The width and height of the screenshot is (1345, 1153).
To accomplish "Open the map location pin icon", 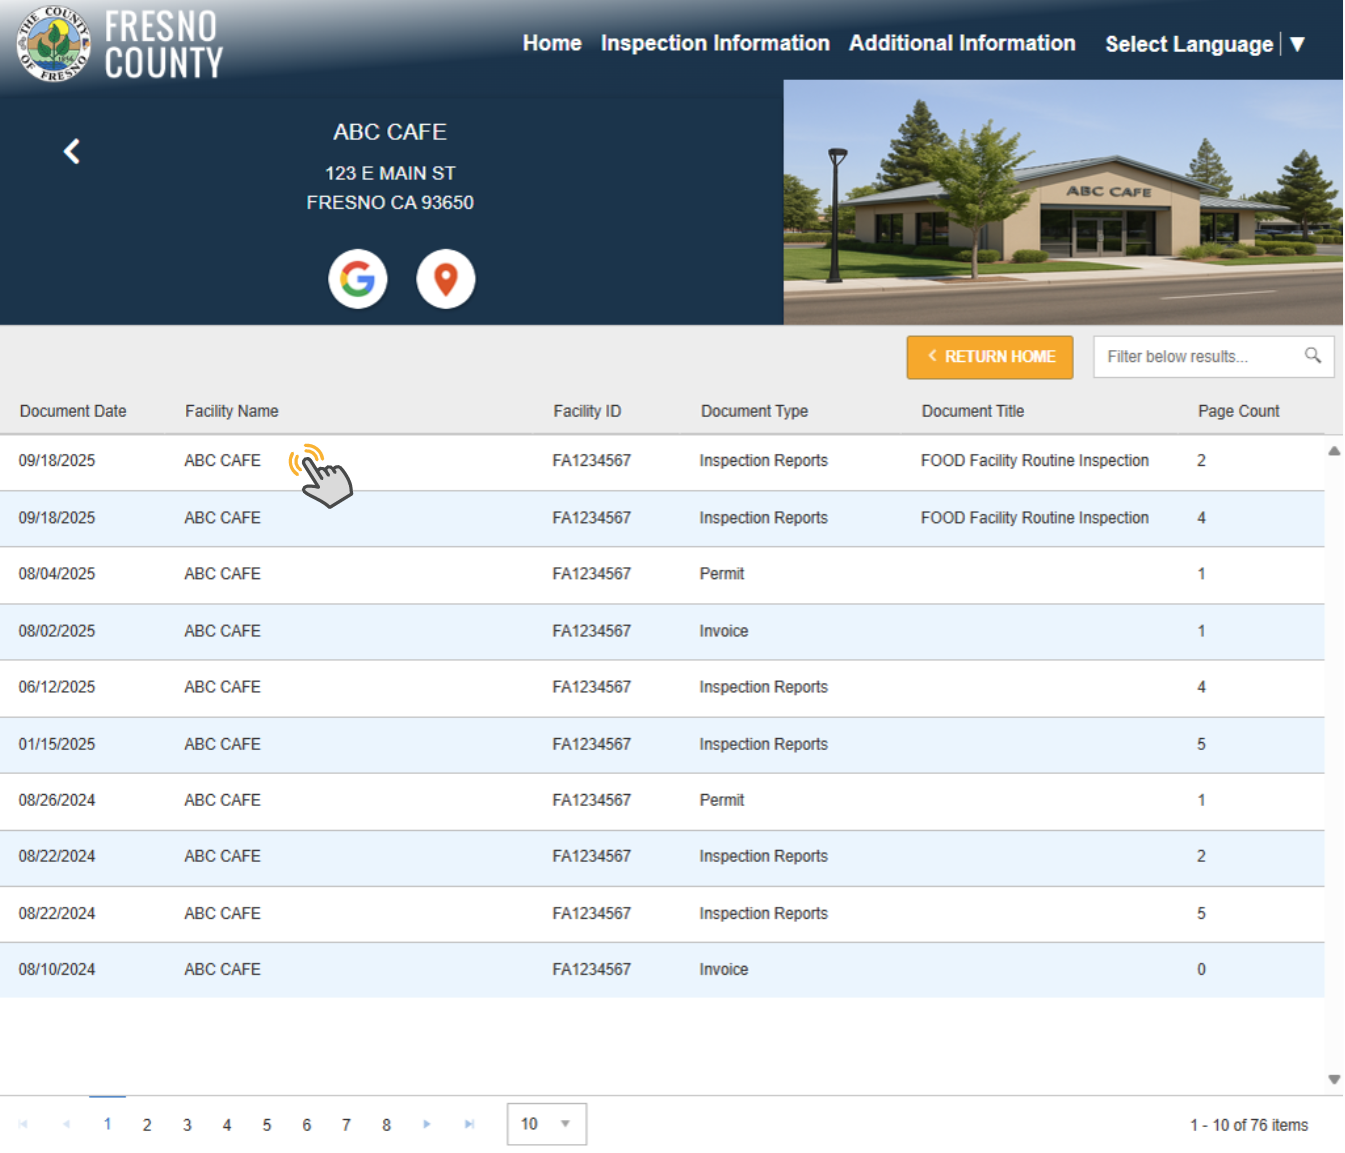I will (445, 279).
